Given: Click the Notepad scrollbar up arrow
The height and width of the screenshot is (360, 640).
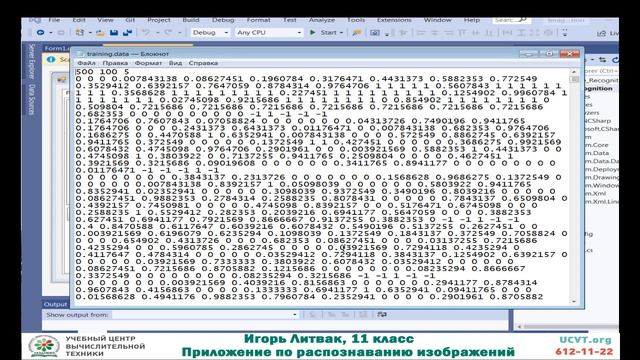Looking at the screenshot, I should [x=574, y=72].
